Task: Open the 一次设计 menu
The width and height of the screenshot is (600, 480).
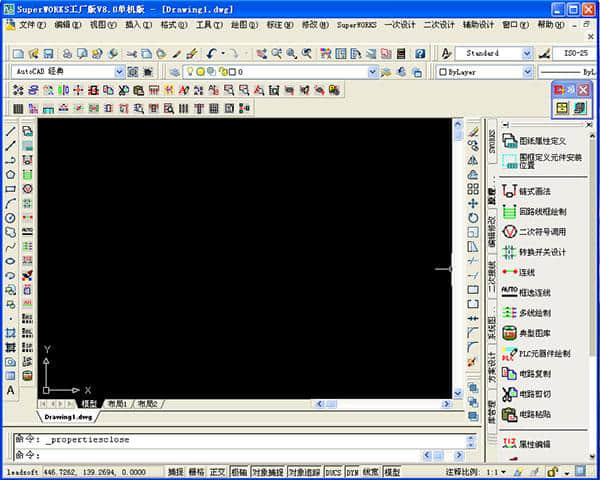Action: pos(399,24)
